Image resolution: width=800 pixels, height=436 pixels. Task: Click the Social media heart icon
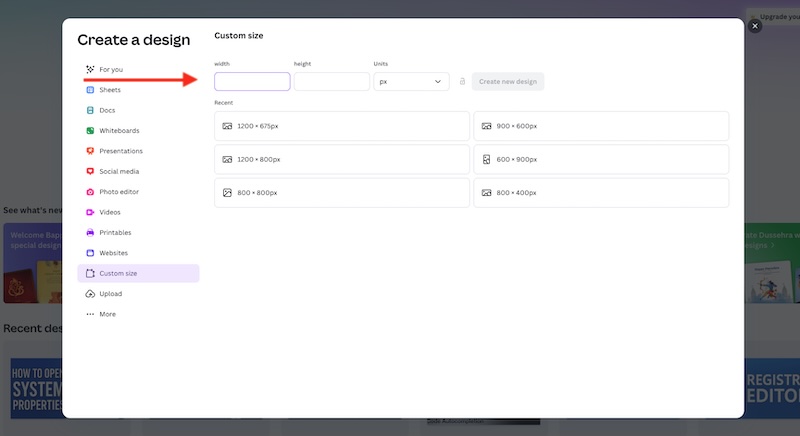click(x=90, y=171)
